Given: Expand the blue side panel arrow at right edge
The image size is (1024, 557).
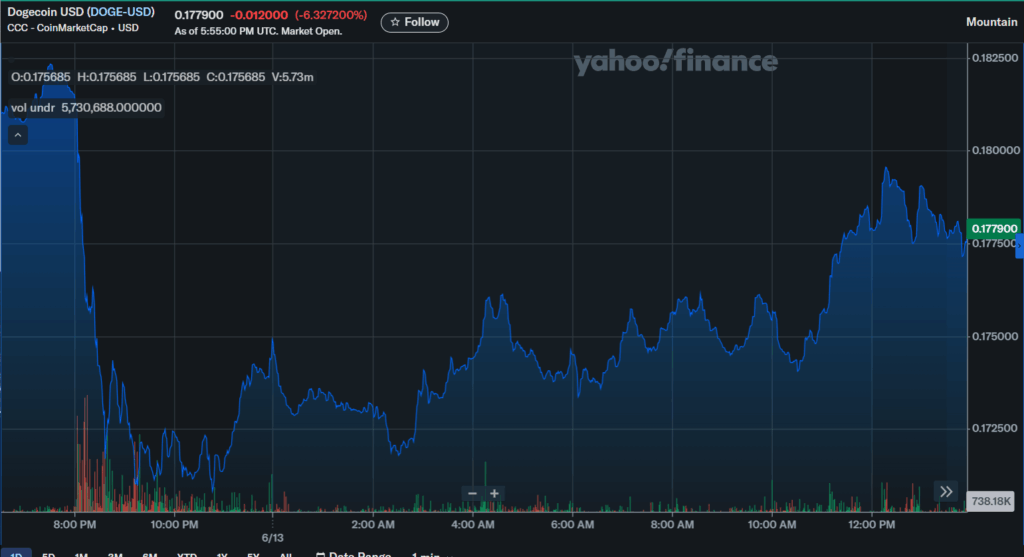Looking at the screenshot, I should tap(1019, 246).
